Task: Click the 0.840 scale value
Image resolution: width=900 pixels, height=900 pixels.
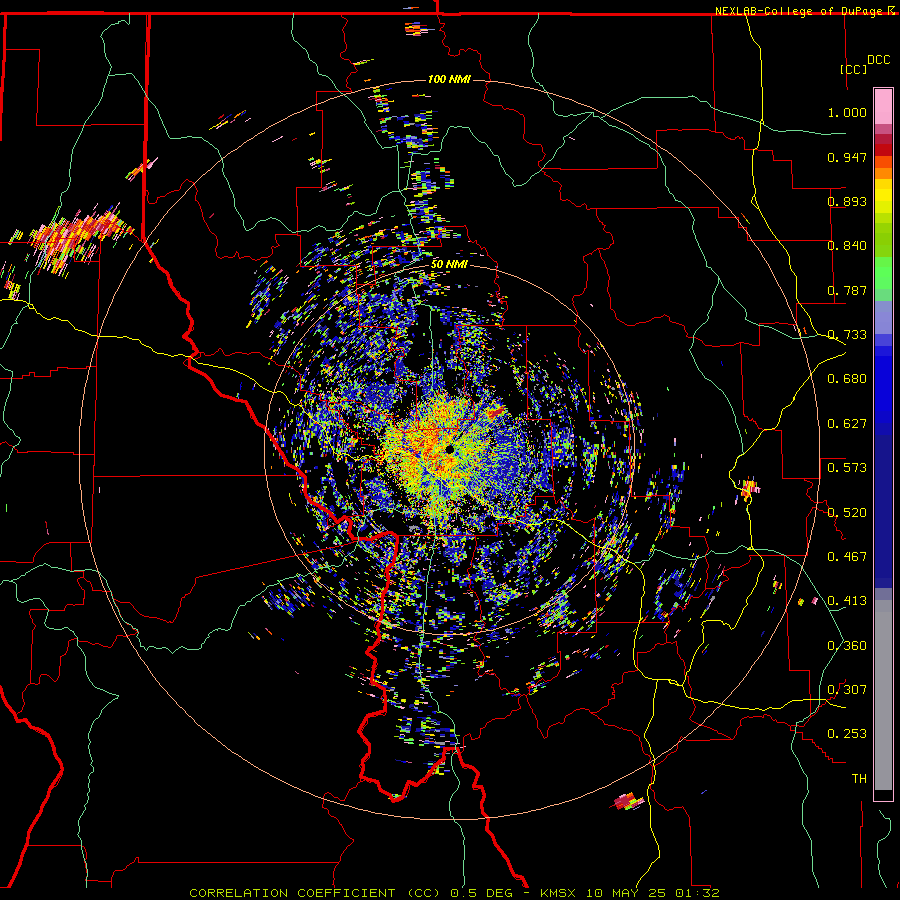Action: point(847,246)
